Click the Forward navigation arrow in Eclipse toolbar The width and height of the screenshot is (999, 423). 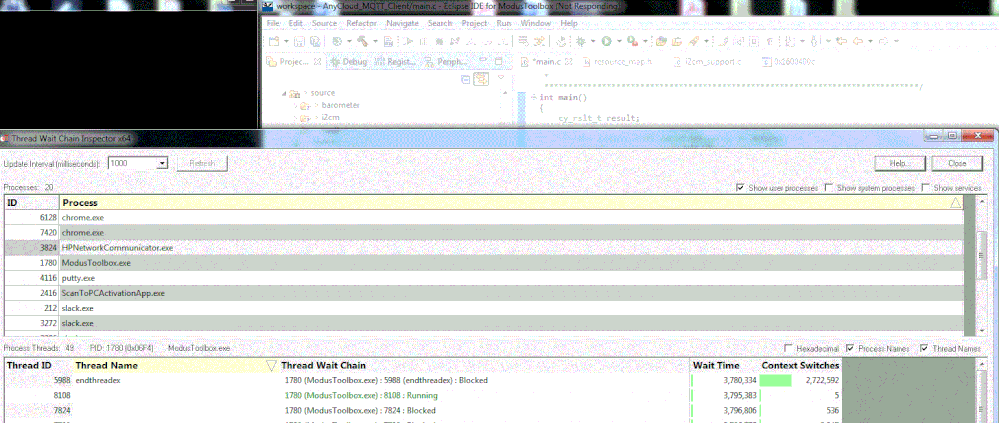click(883, 41)
